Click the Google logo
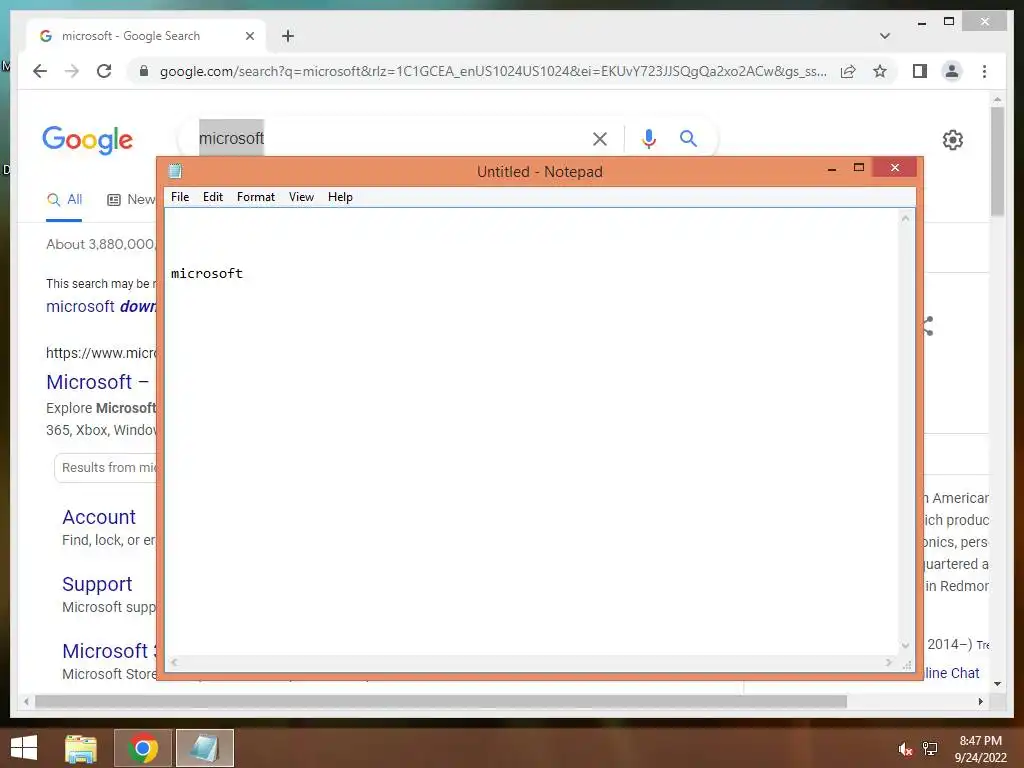The image size is (1024, 768). click(88, 140)
